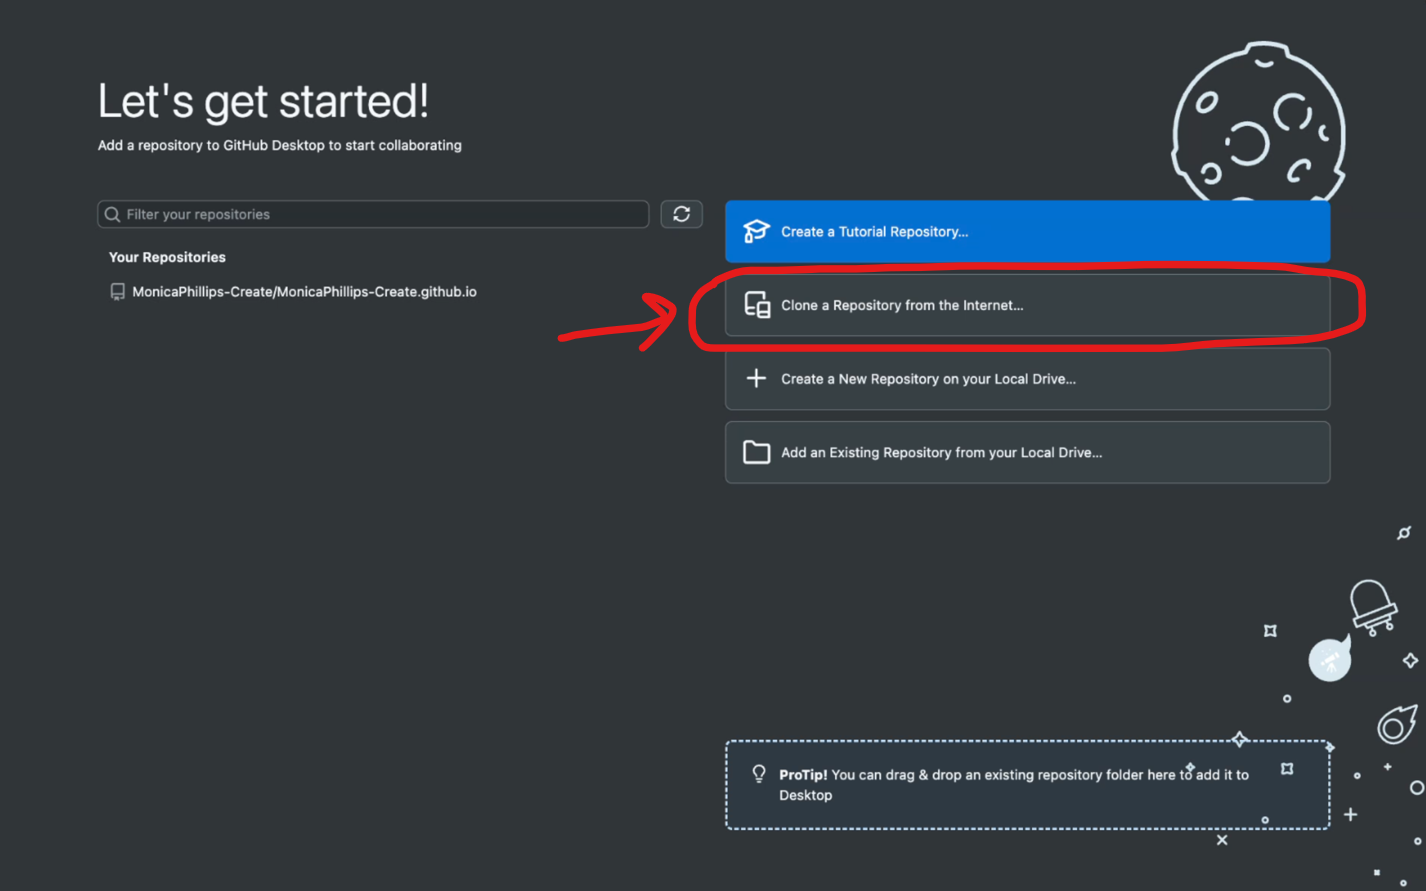Add an Existing Repository from your Local Drive
This screenshot has width=1426, height=891.
[1027, 452]
